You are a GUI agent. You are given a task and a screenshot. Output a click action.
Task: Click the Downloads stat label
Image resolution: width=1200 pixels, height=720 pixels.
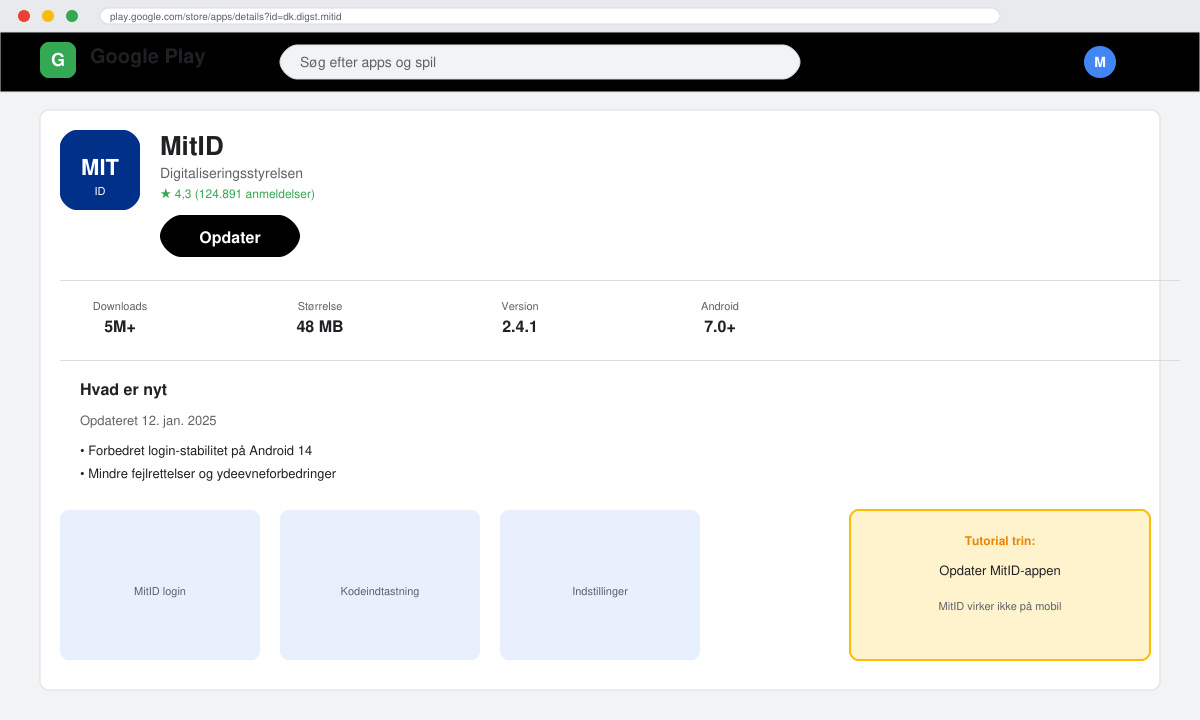120,306
